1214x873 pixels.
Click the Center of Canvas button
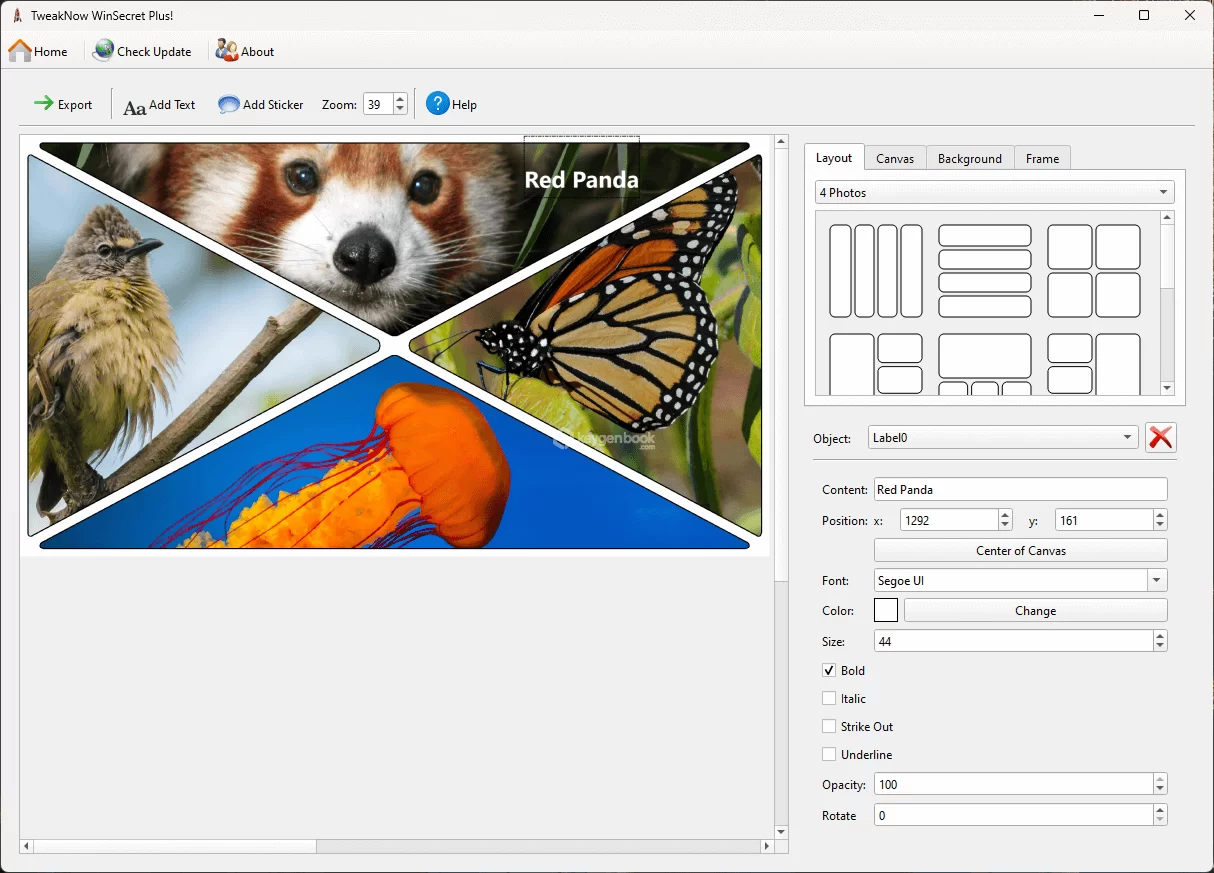click(x=1020, y=551)
